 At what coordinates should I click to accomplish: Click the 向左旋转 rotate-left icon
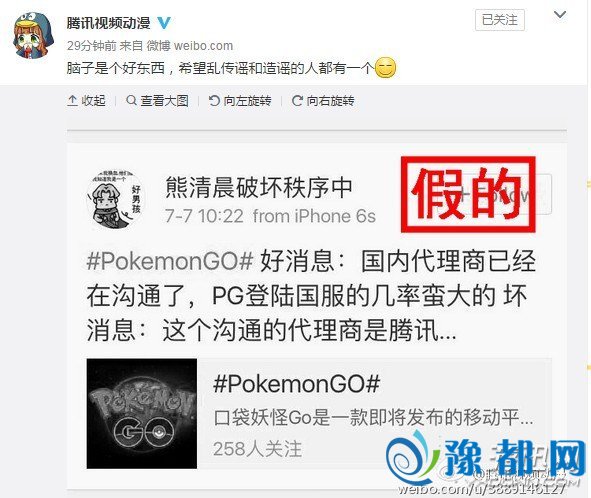coord(214,101)
